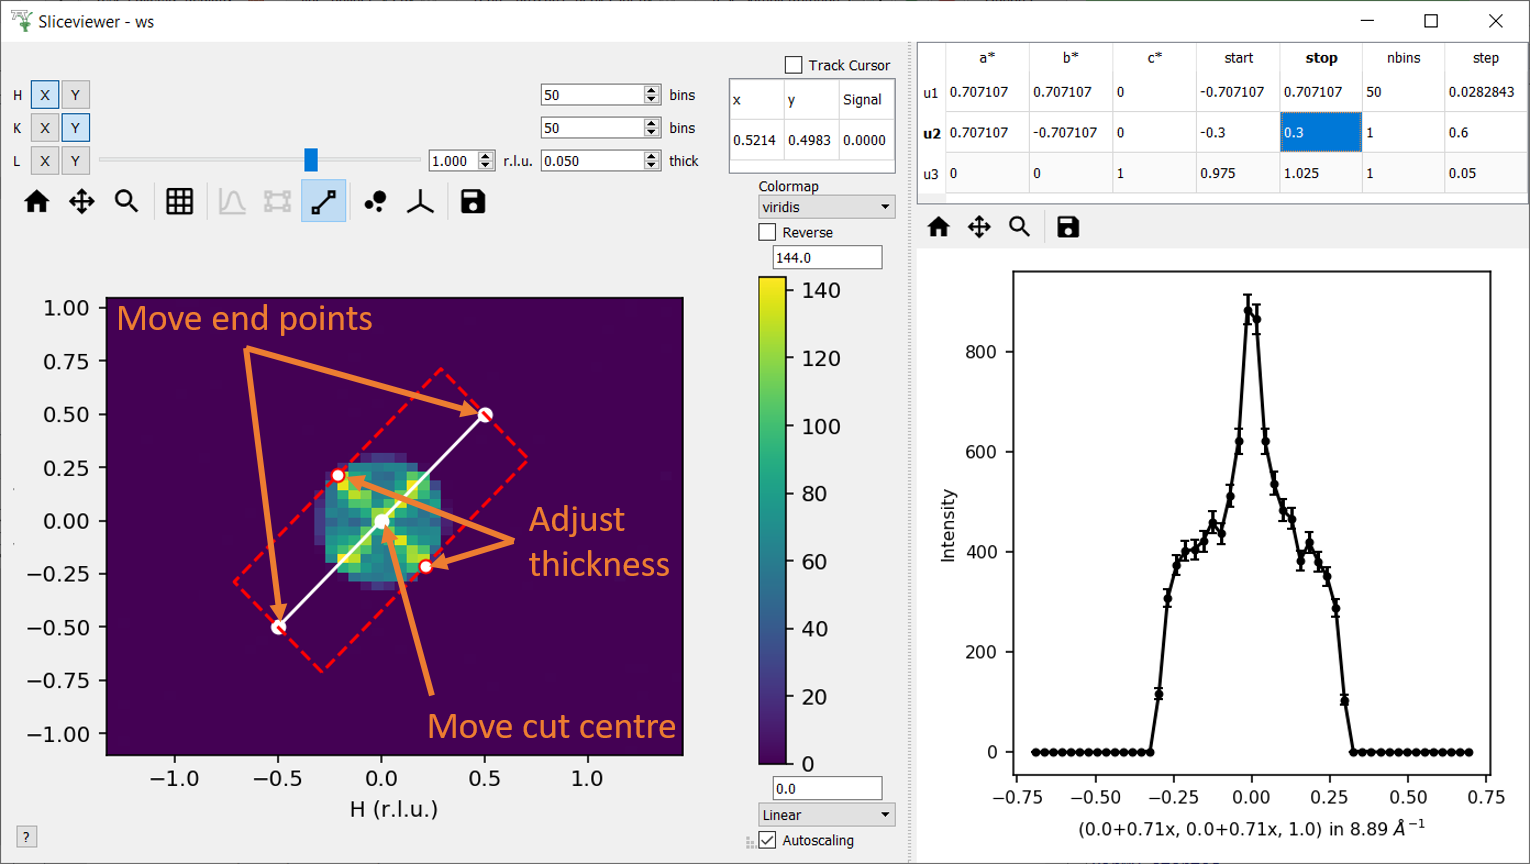
Task: Toggle Y axis for K dimension
Action: [75, 127]
